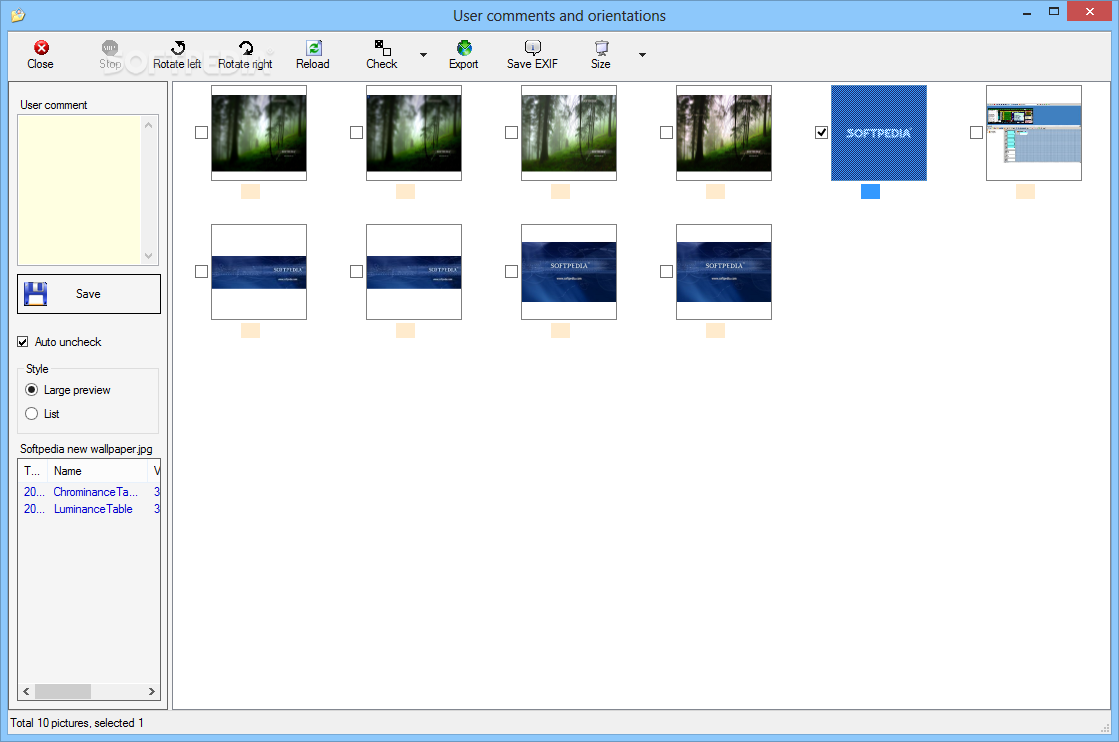Select the fourth forest picture thumbnail
The width and height of the screenshot is (1119, 742).
click(724, 133)
